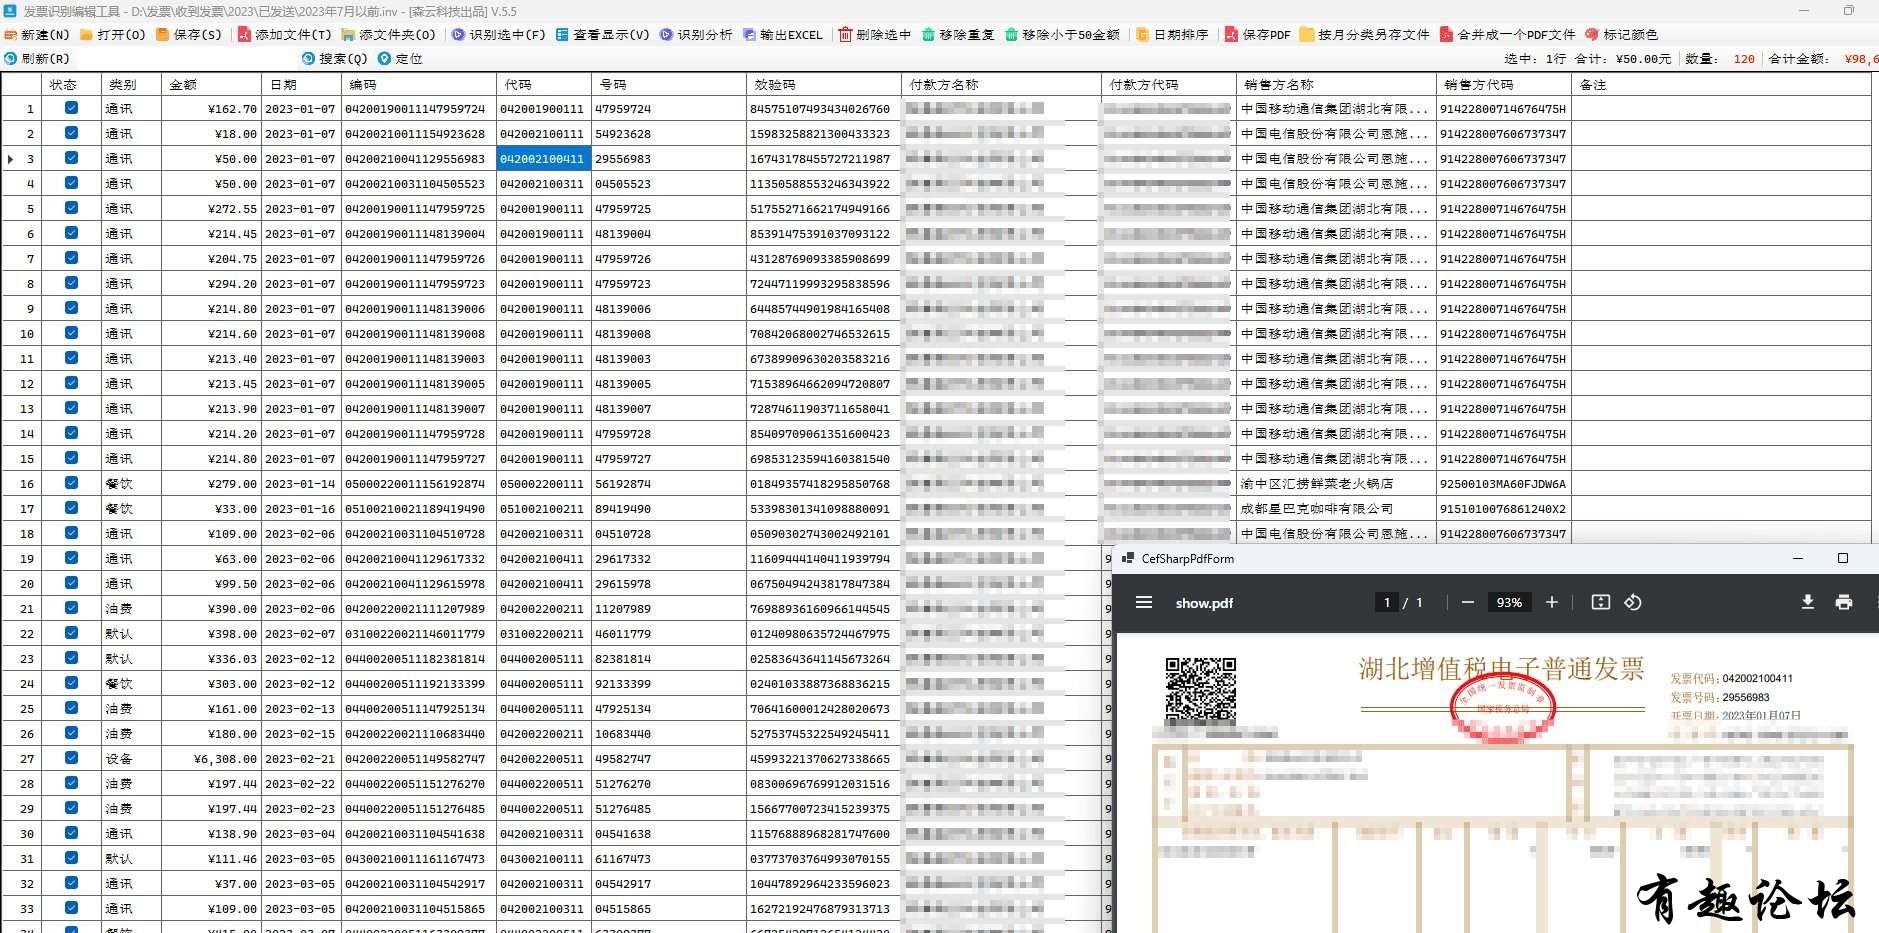Merge files with 合并成一个PDF文件
This screenshot has height=933, width=1879.
click(1508, 34)
